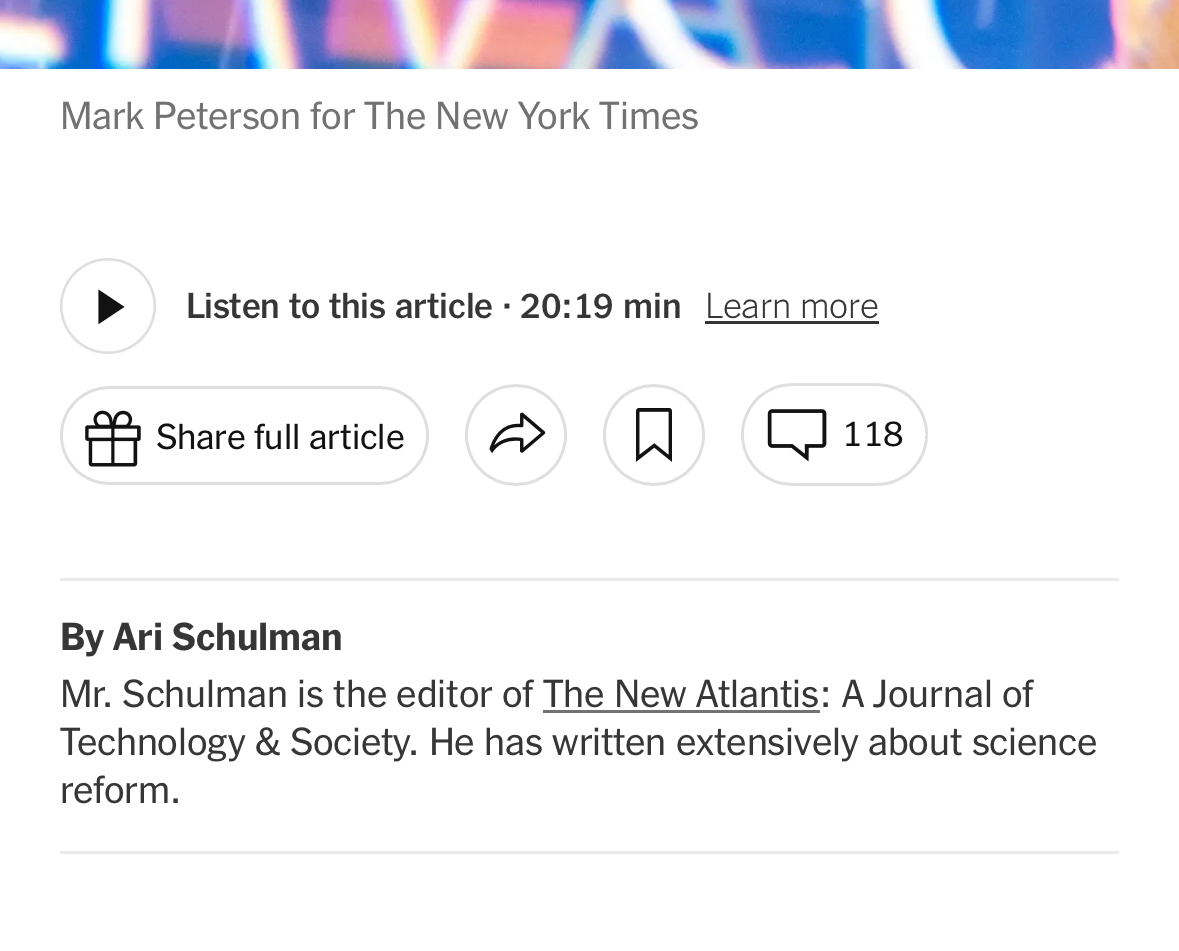
Task: Open the Learn more link
Action: 791,306
